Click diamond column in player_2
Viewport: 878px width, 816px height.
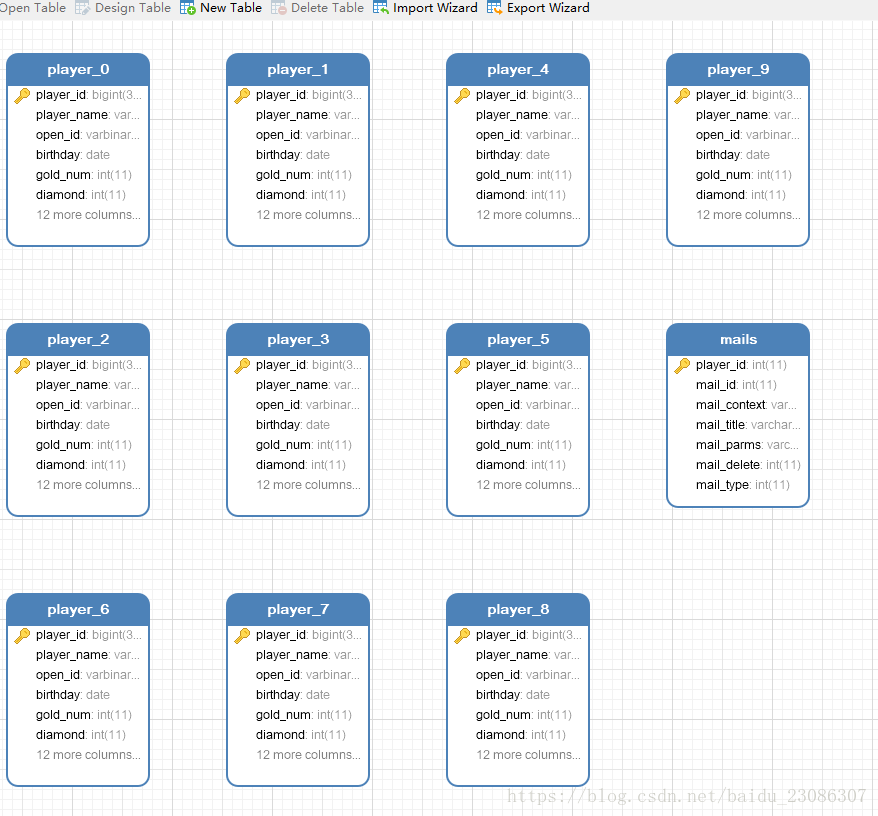[81, 465]
